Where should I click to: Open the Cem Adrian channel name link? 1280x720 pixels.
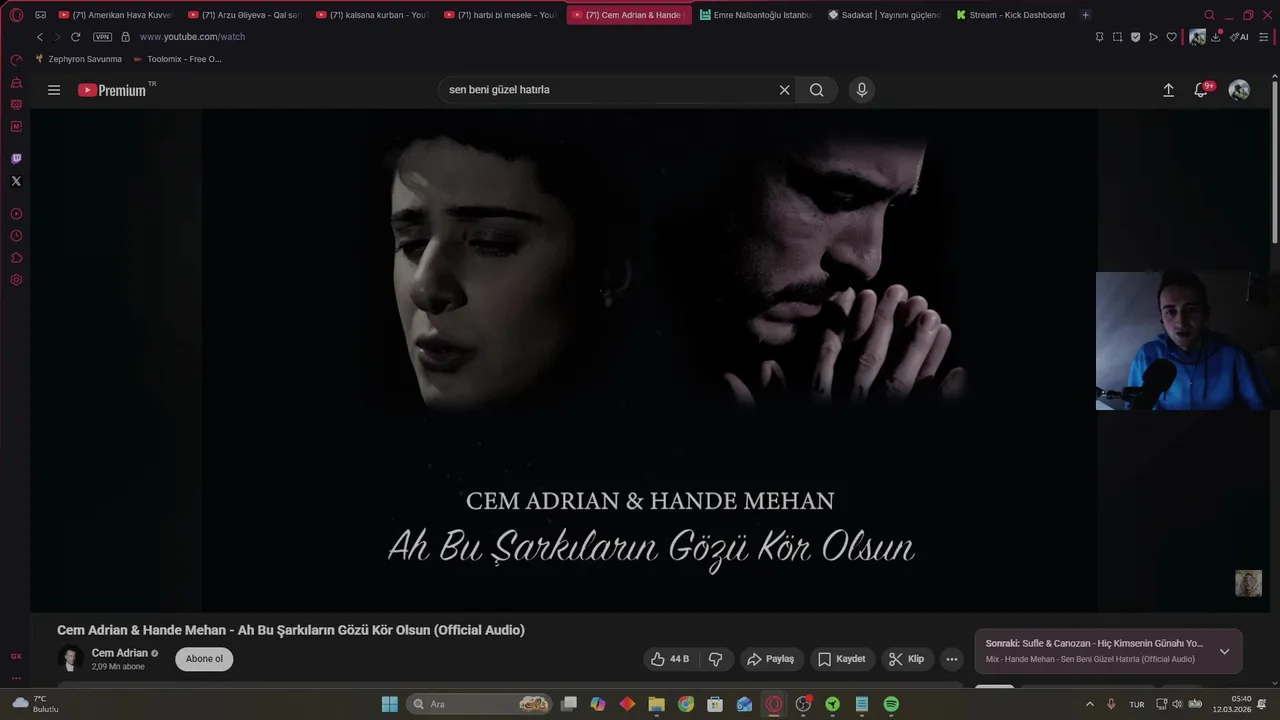click(x=119, y=653)
